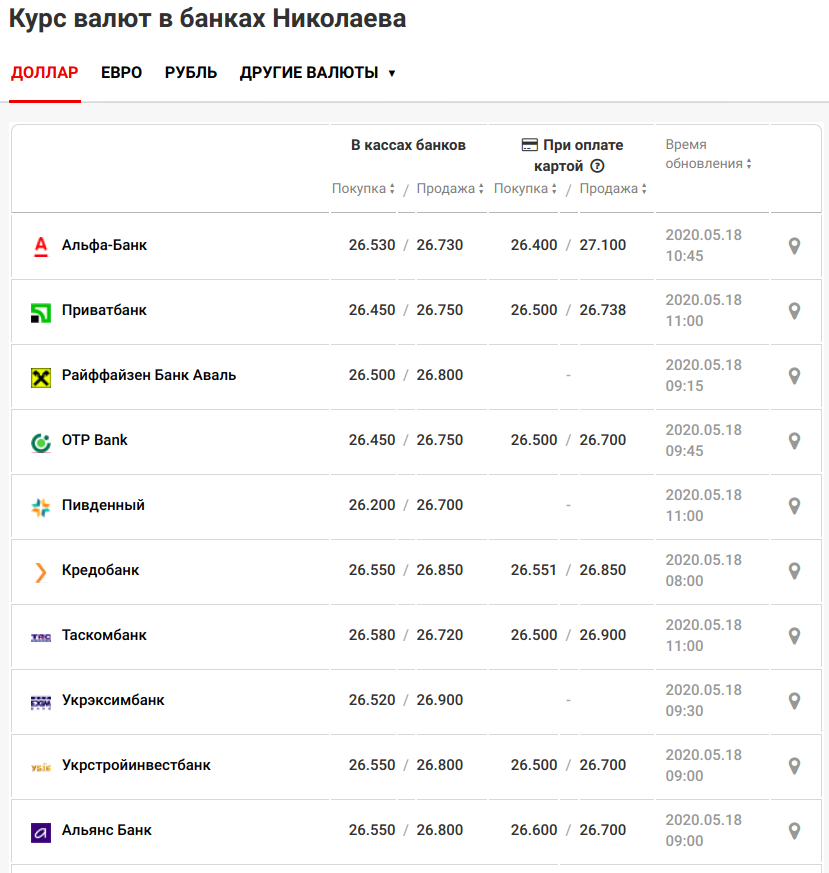Open the Таскомбанк link

[x=104, y=635]
